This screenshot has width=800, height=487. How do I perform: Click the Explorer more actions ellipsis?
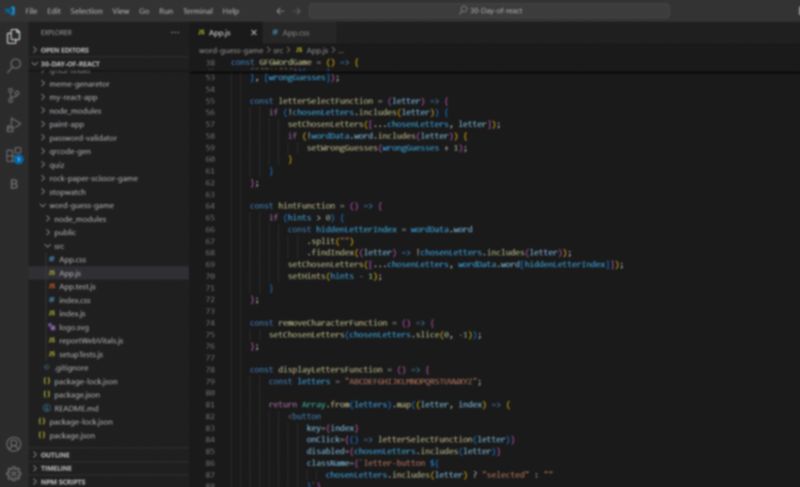177,32
